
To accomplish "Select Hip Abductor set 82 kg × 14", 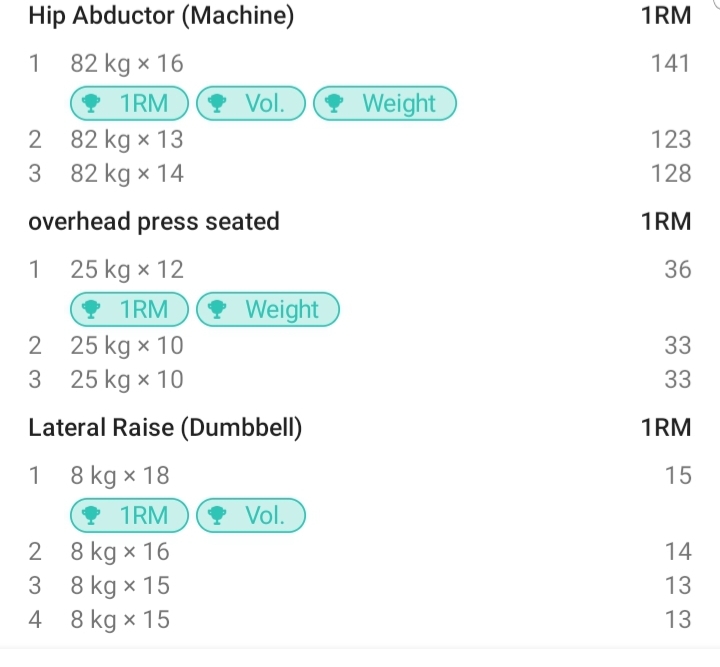I will 127,174.
